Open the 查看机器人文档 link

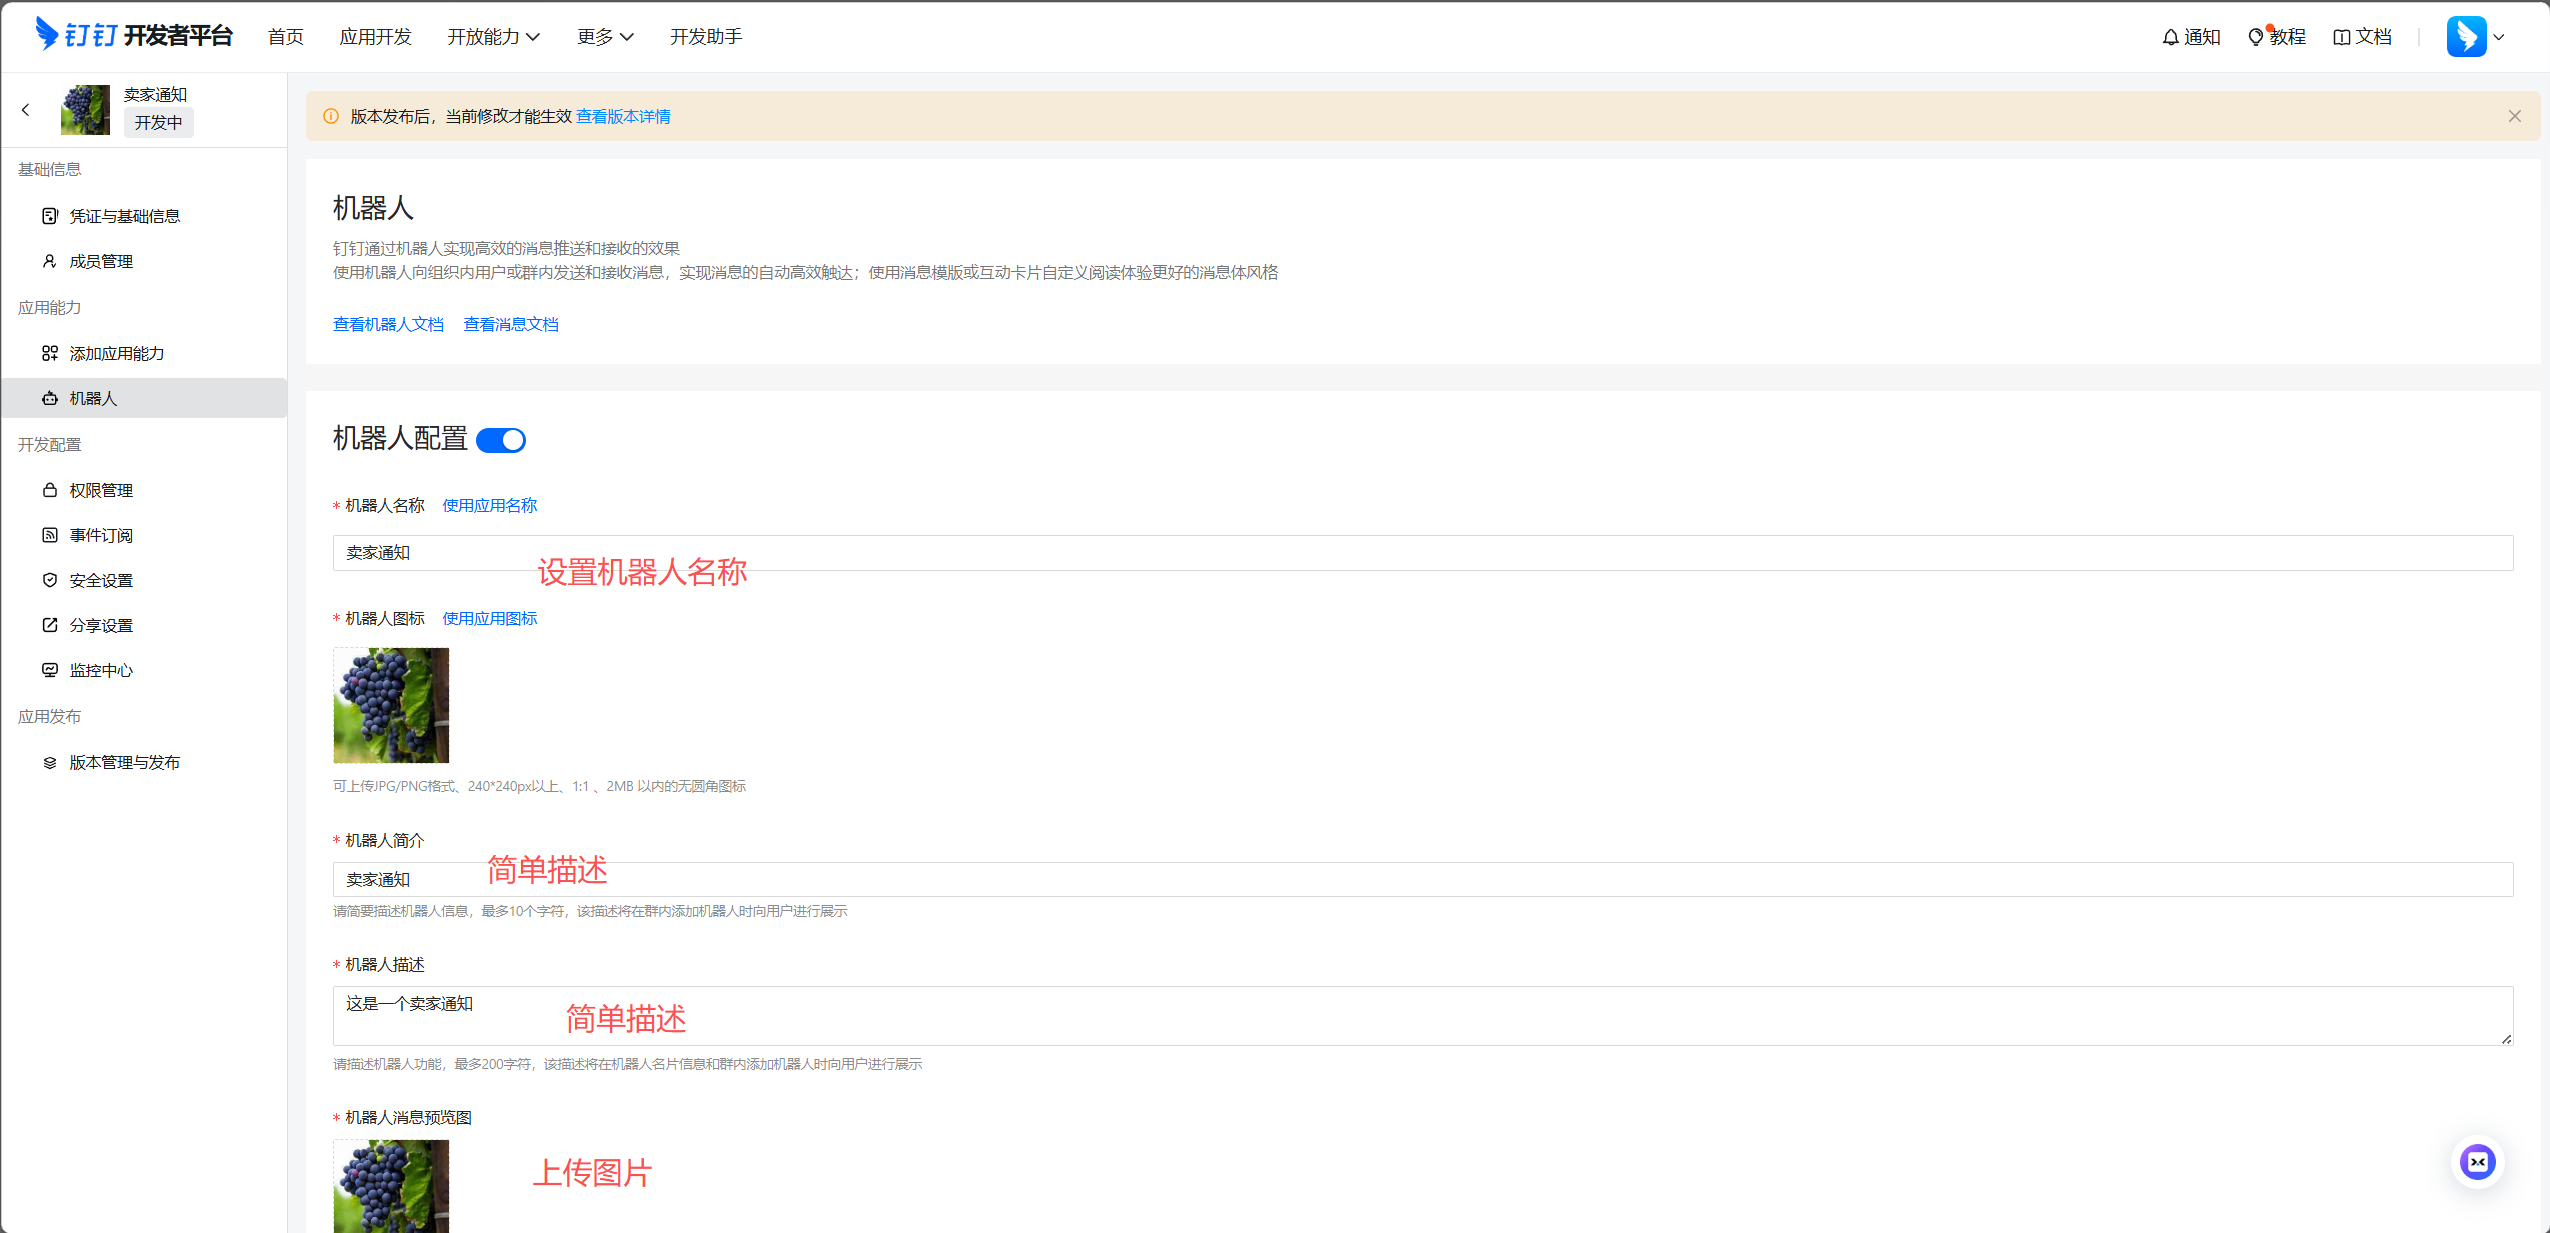[x=388, y=324]
